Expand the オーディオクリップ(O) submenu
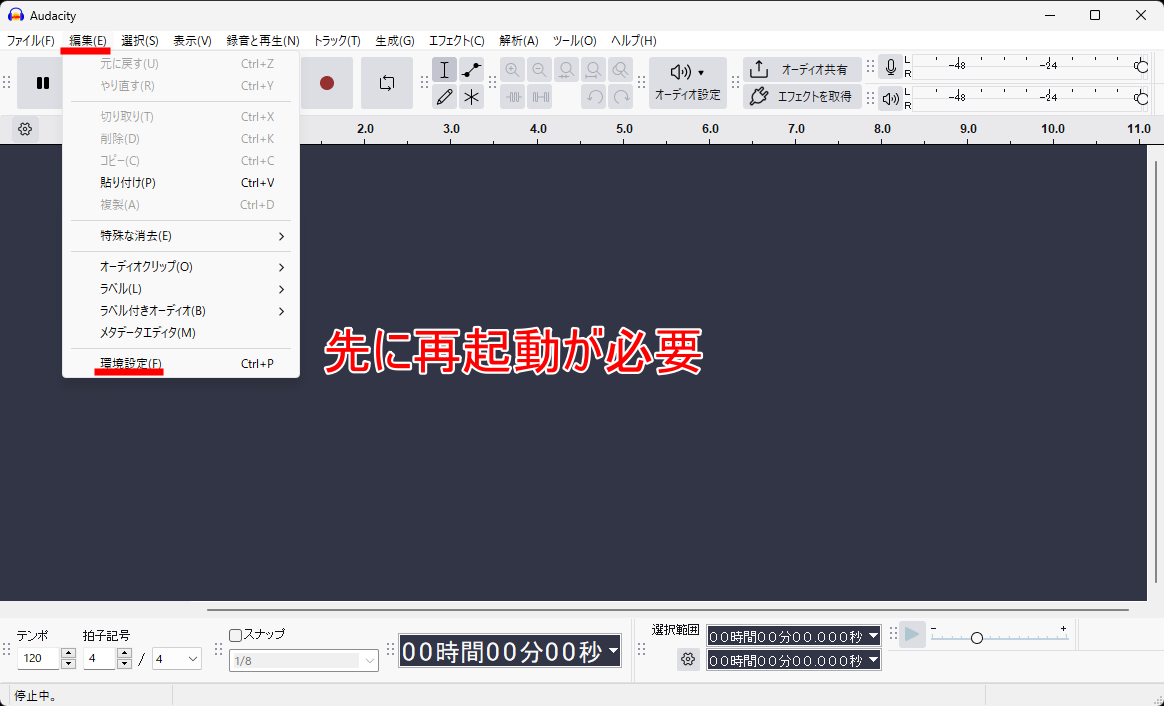 click(180, 267)
